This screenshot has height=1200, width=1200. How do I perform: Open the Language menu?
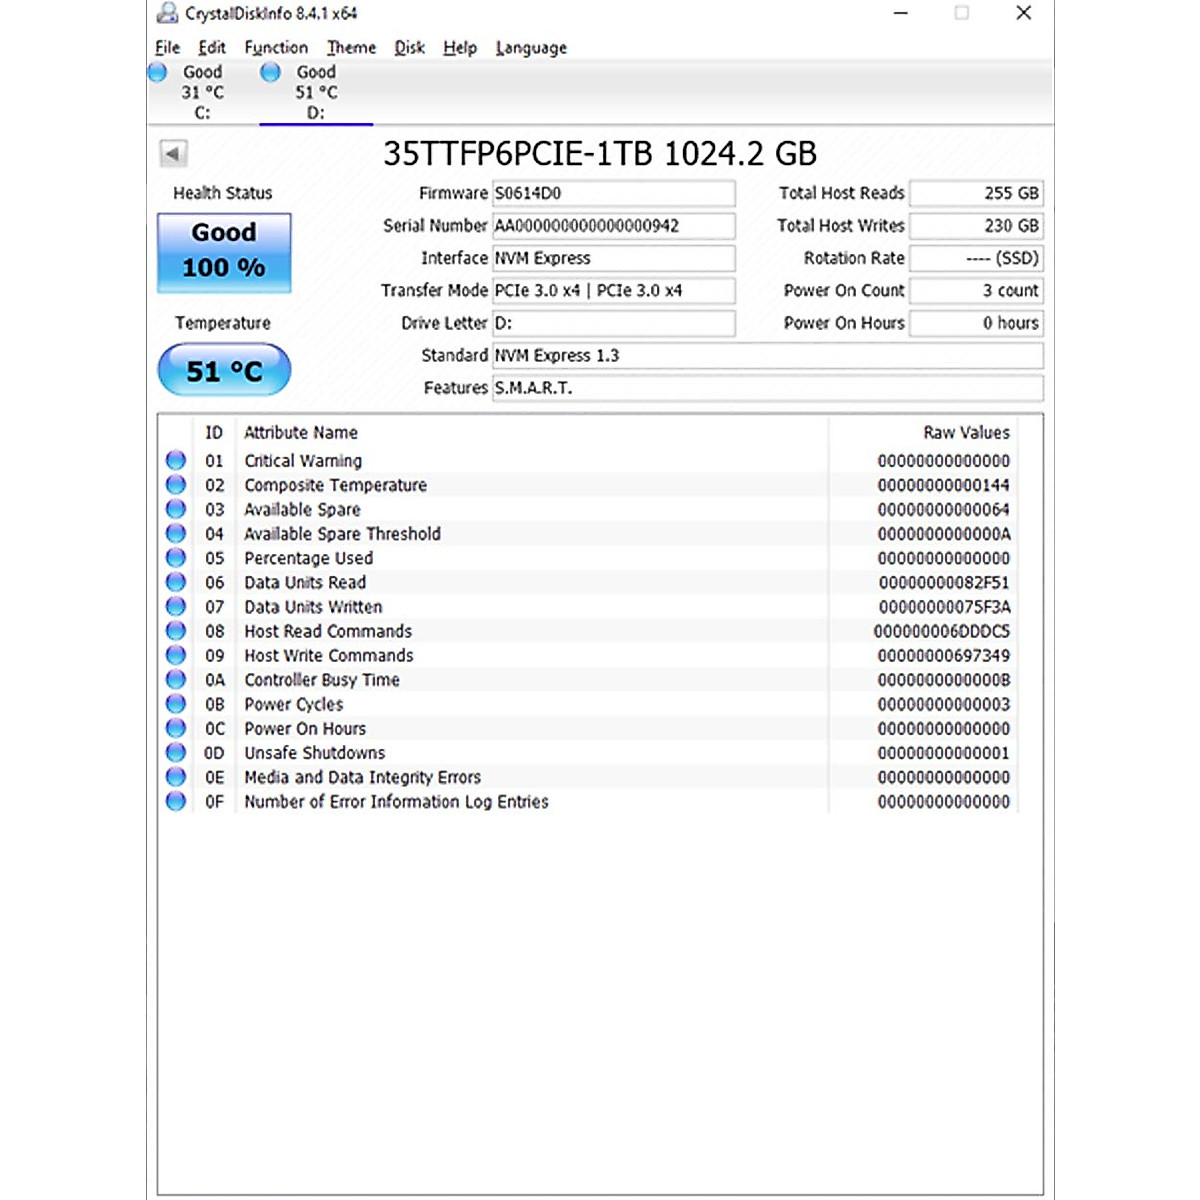530,47
